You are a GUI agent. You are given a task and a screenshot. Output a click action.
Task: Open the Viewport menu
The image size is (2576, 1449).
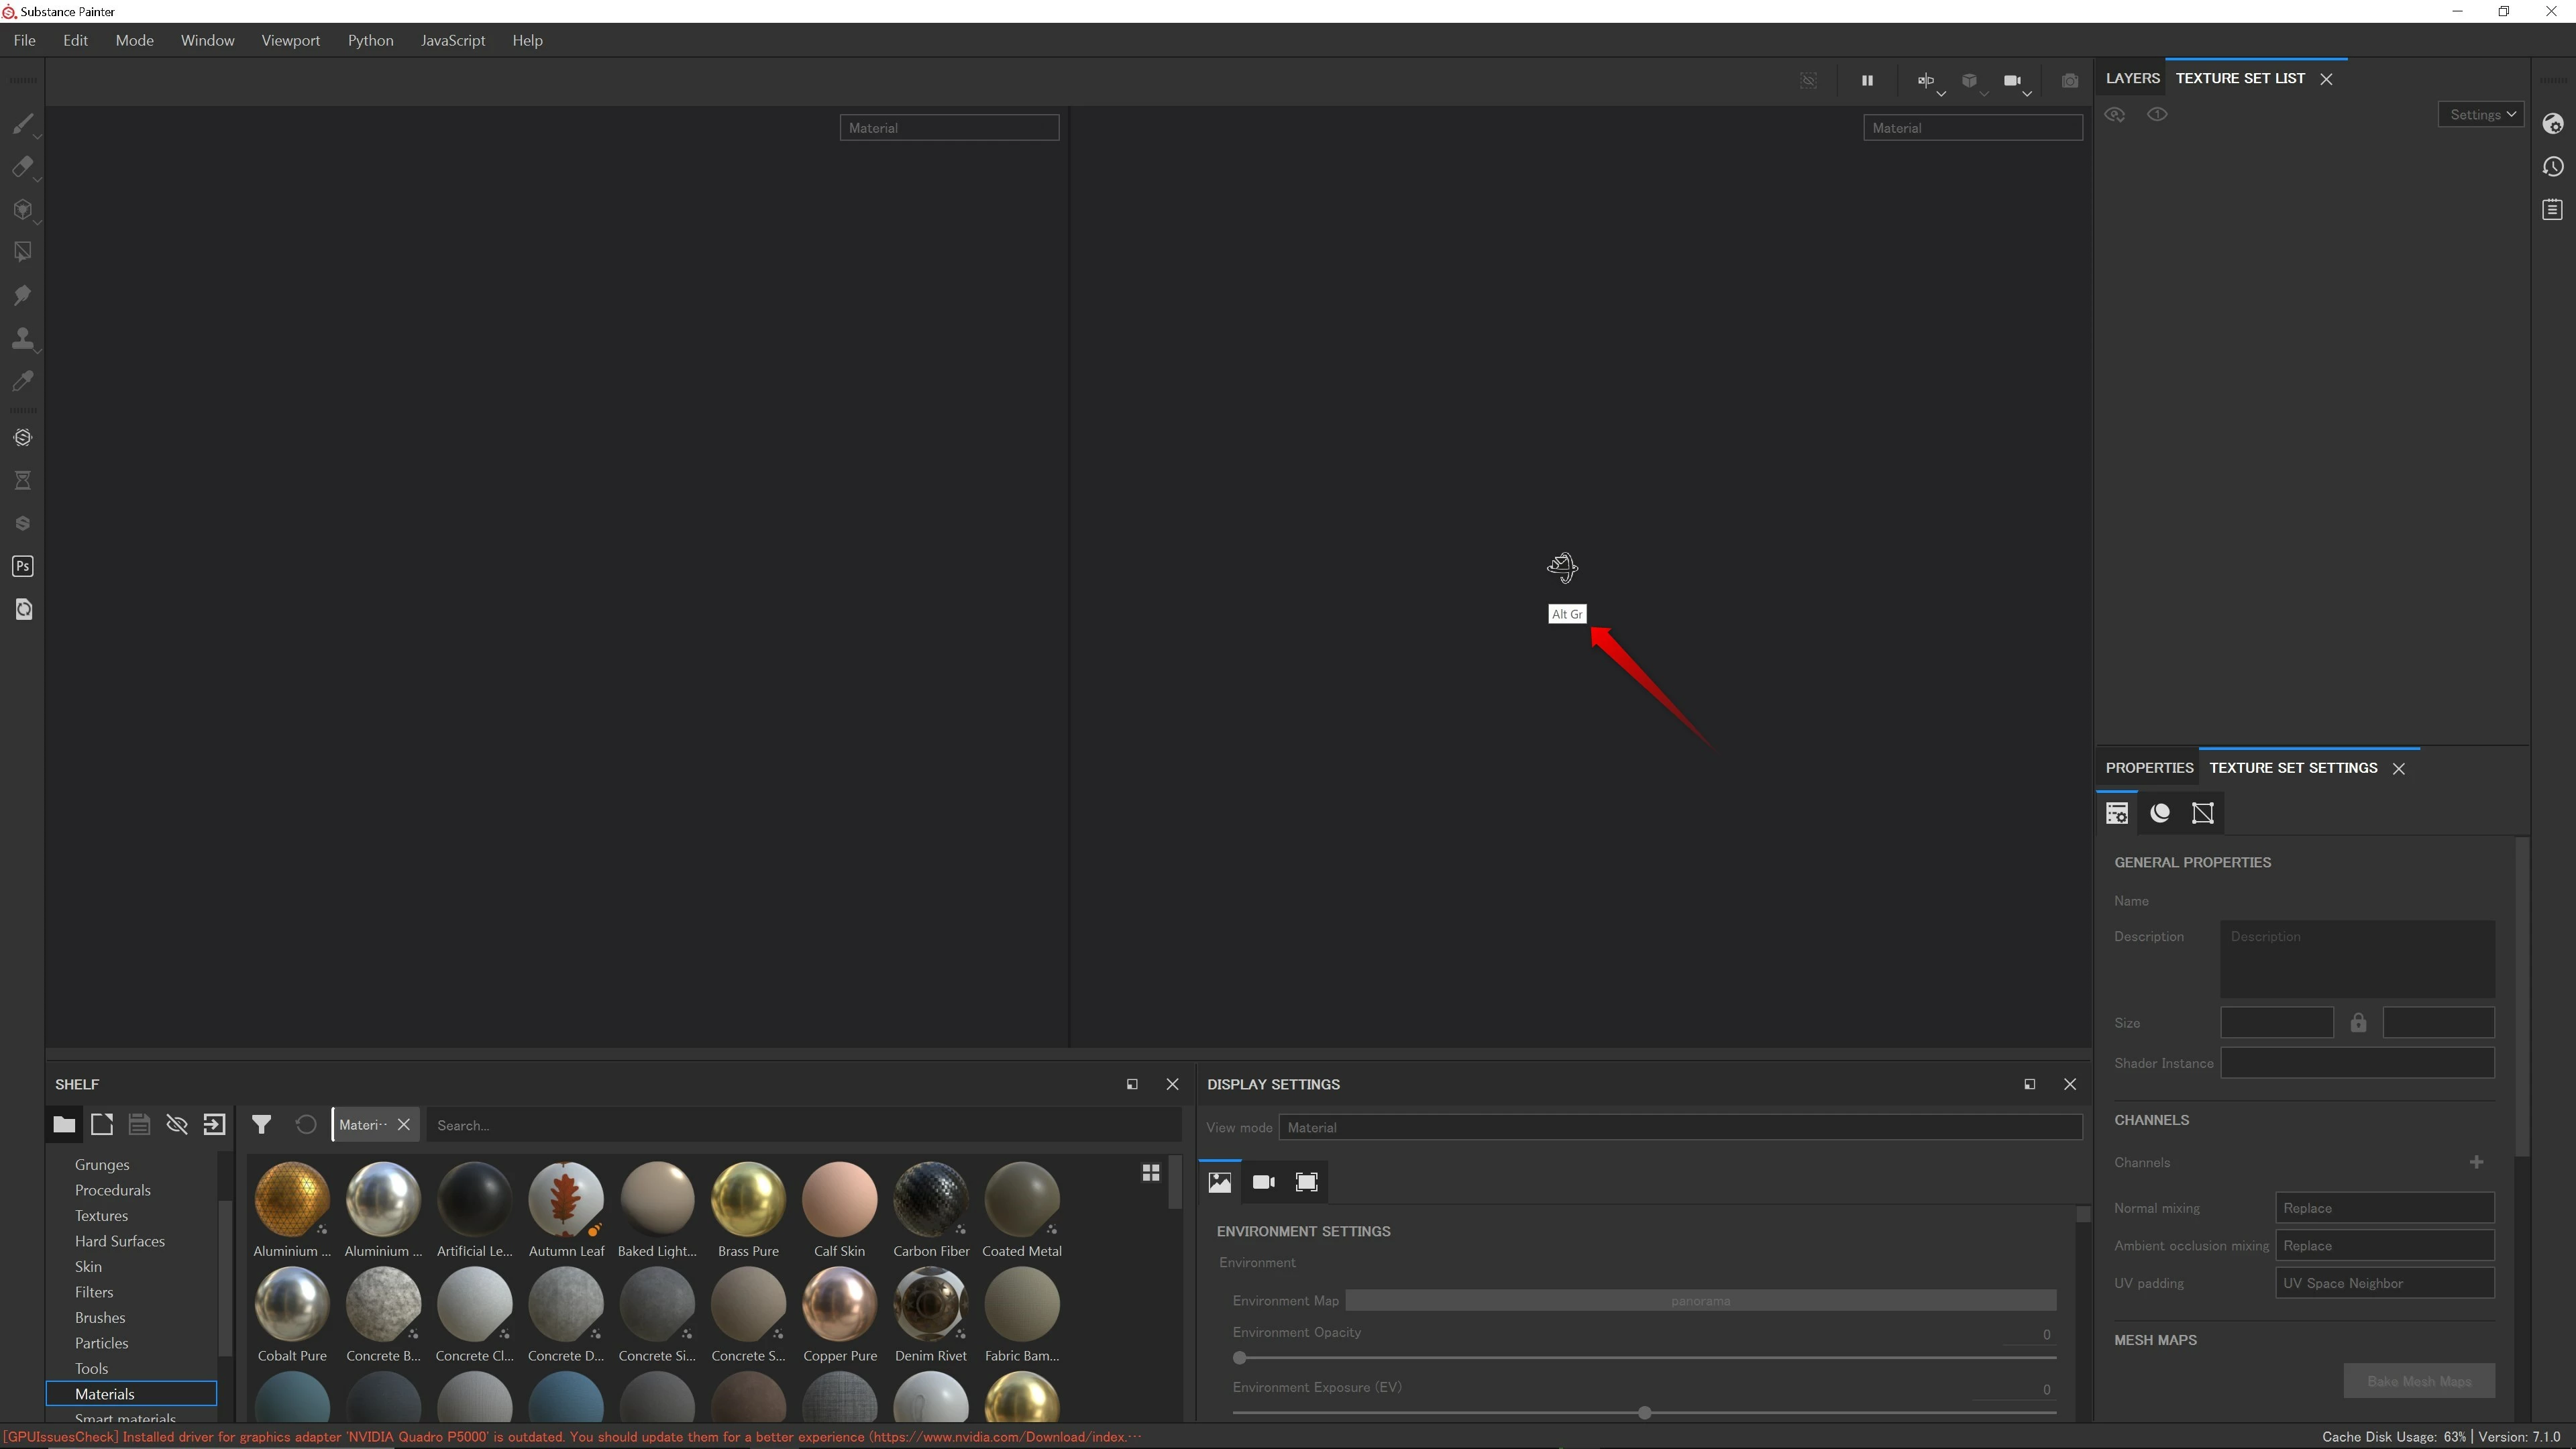click(x=290, y=41)
